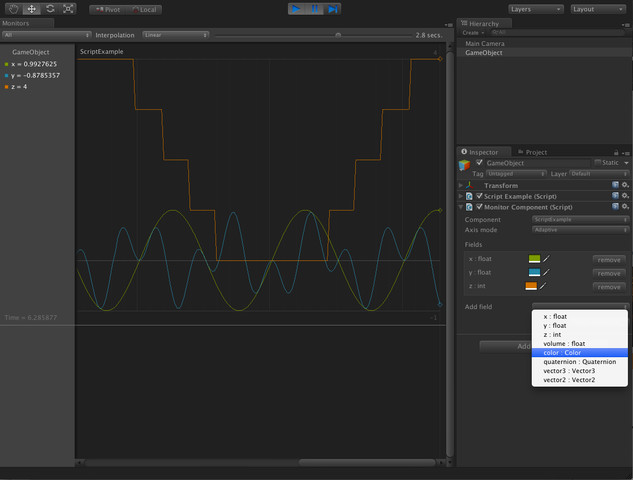Click the Play button
633x480 pixels.
(x=297, y=9)
